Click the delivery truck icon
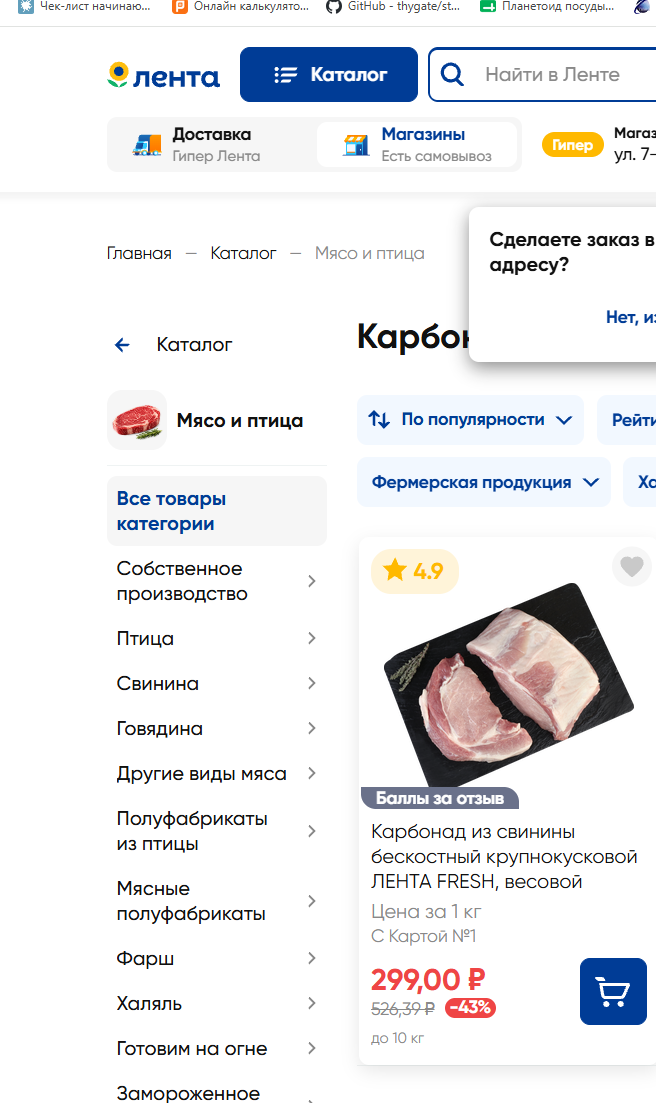Viewport: 656px width, 1103px height. tap(147, 145)
